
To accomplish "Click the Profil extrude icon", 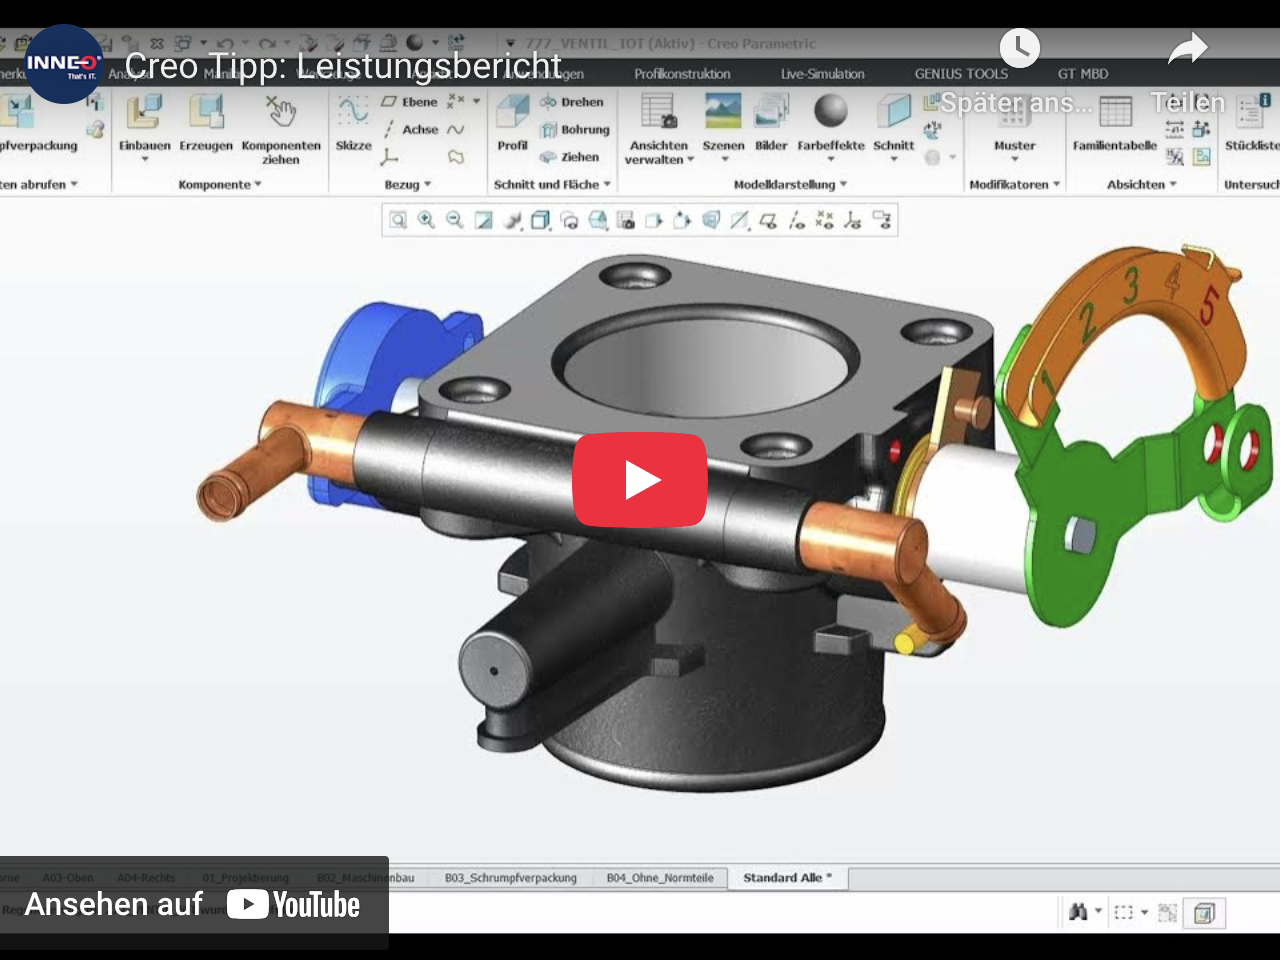I will pos(513,111).
